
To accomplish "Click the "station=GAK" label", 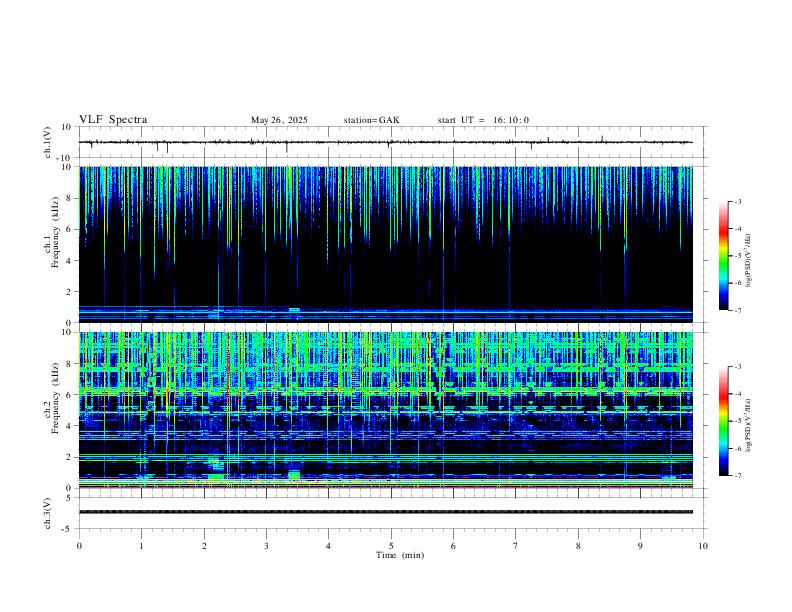I will click(371, 120).
